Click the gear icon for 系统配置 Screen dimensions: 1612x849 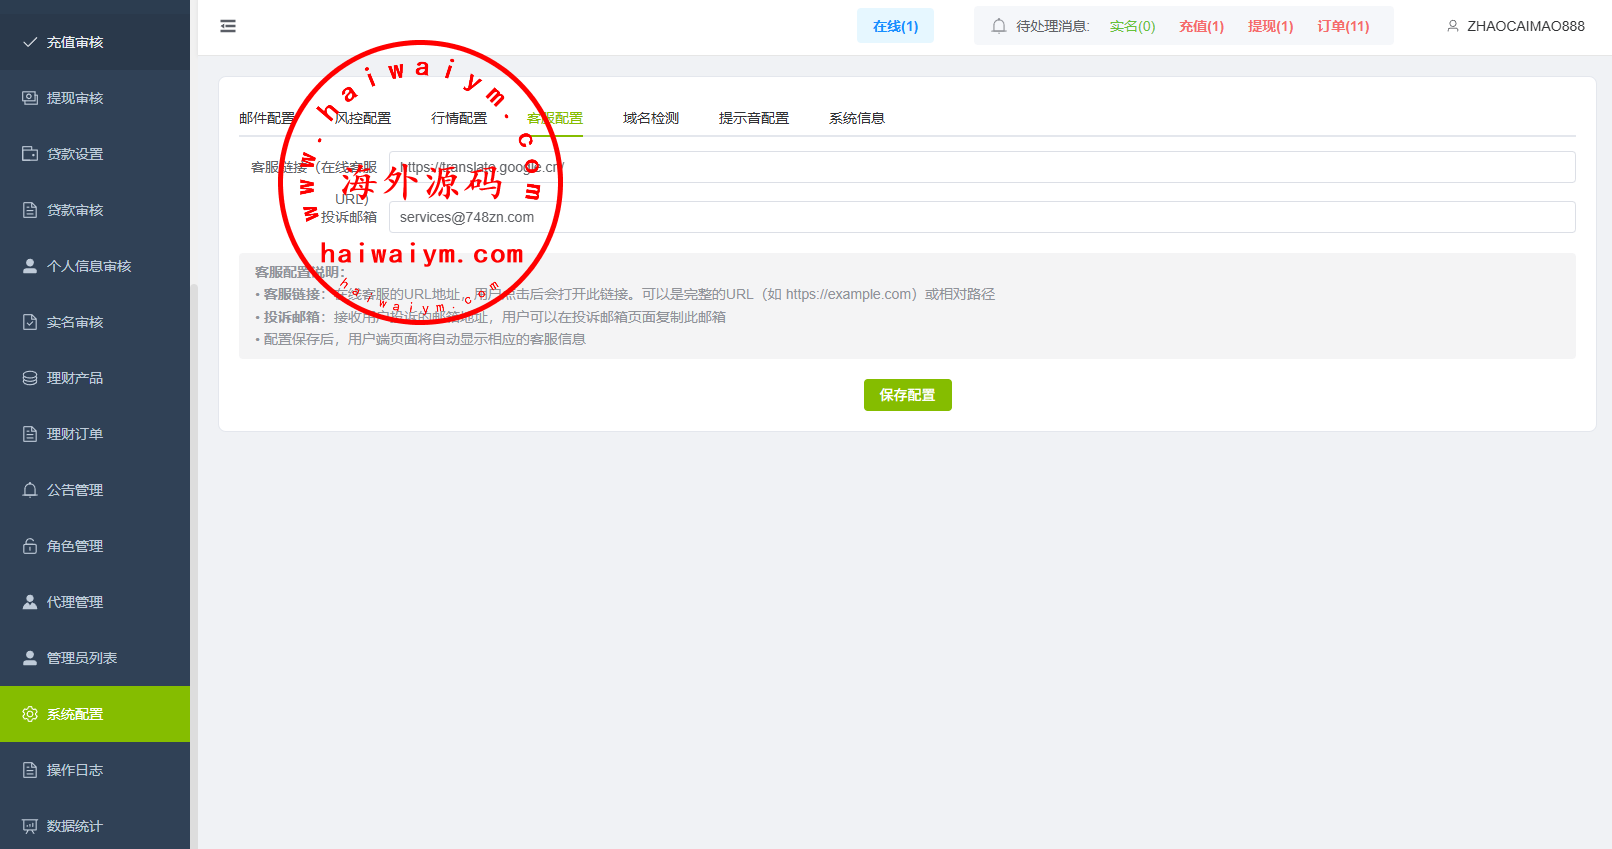click(30, 714)
